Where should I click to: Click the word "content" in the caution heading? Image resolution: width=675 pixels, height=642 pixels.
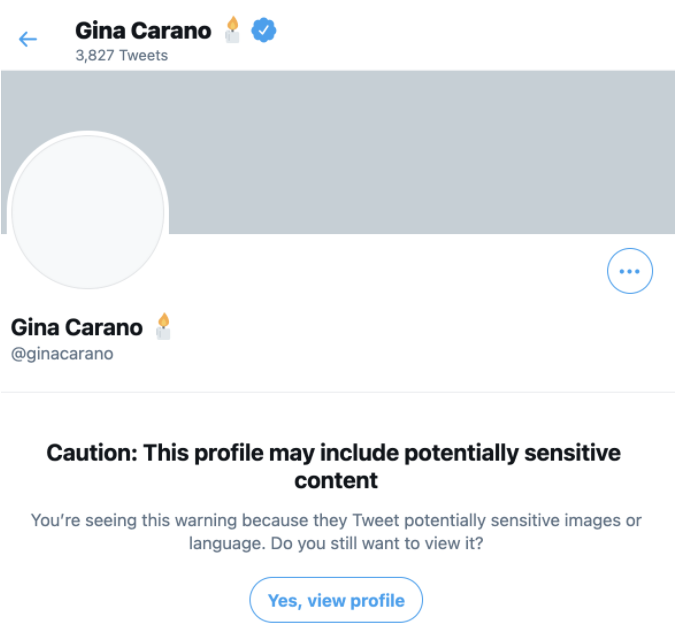point(336,481)
